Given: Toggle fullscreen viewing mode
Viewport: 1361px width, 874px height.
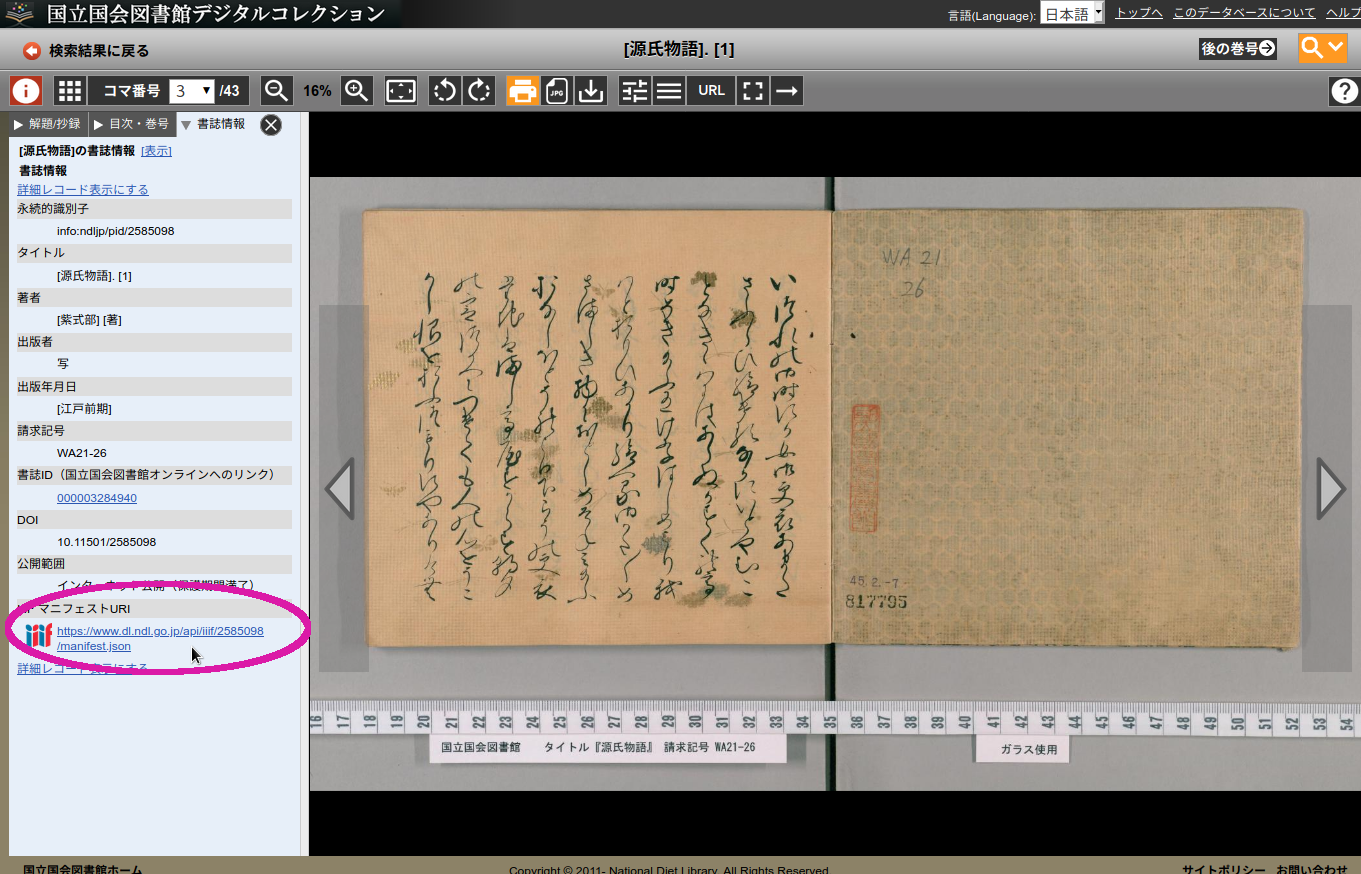Looking at the screenshot, I should point(752,90).
